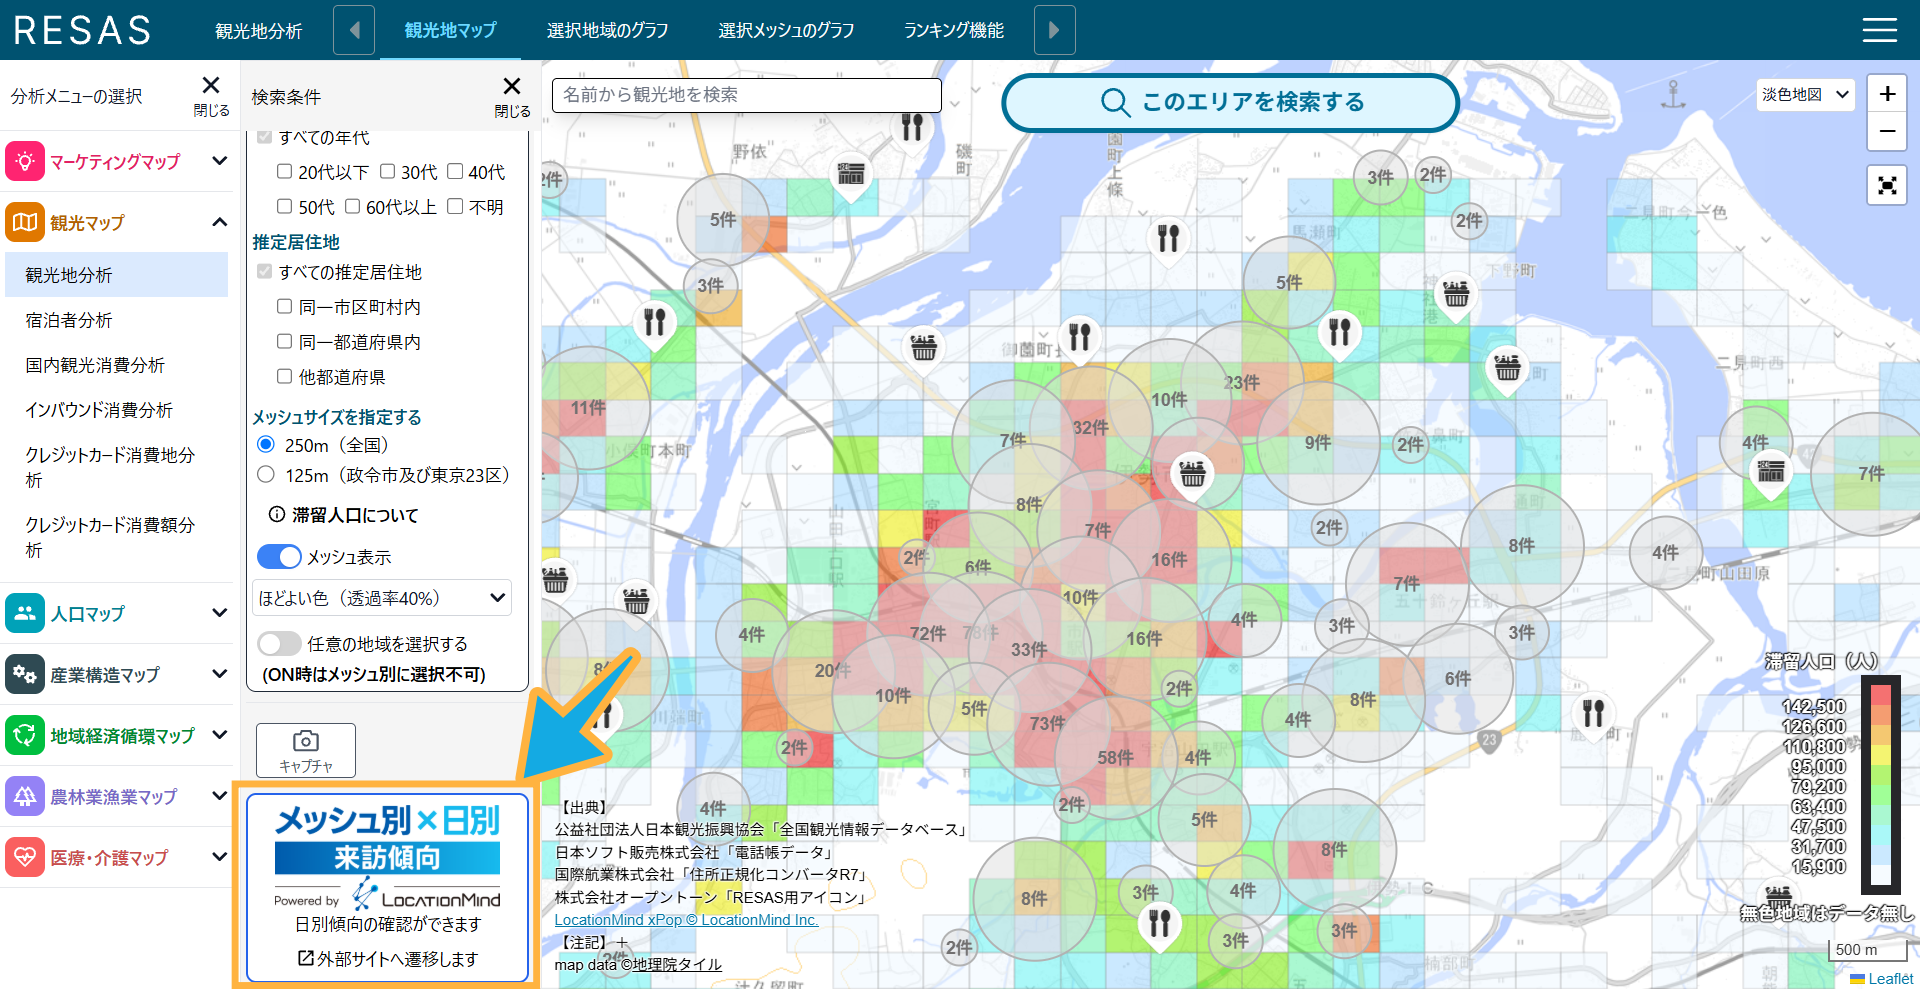1920x989 pixels.
Task: Click the 73件 cluster circle
Action: 1047,723
